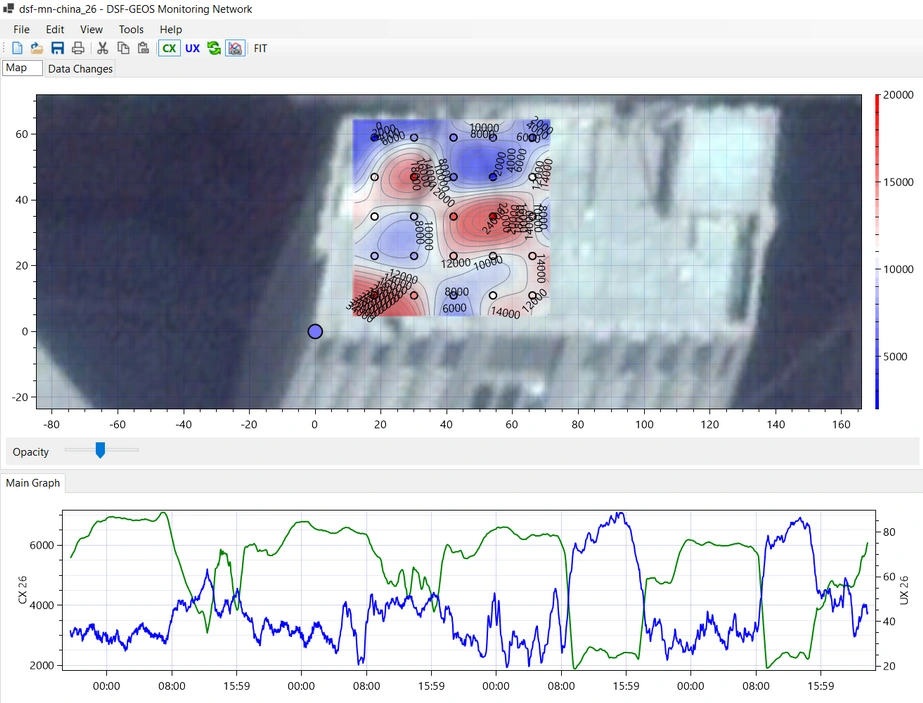Click the Opacity slider handle

click(100, 451)
